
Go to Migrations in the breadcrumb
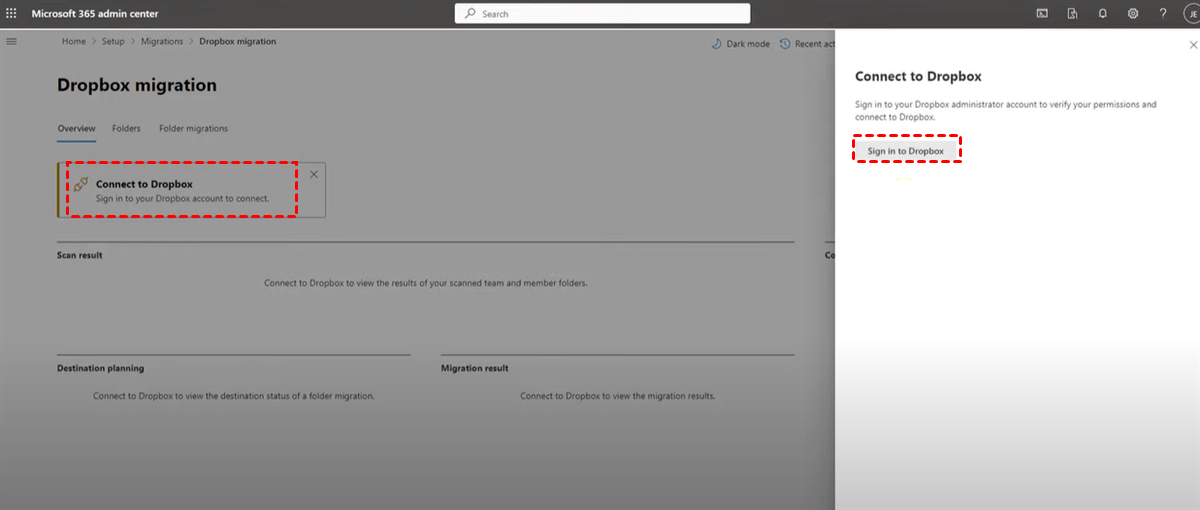[x=162, y=41]
